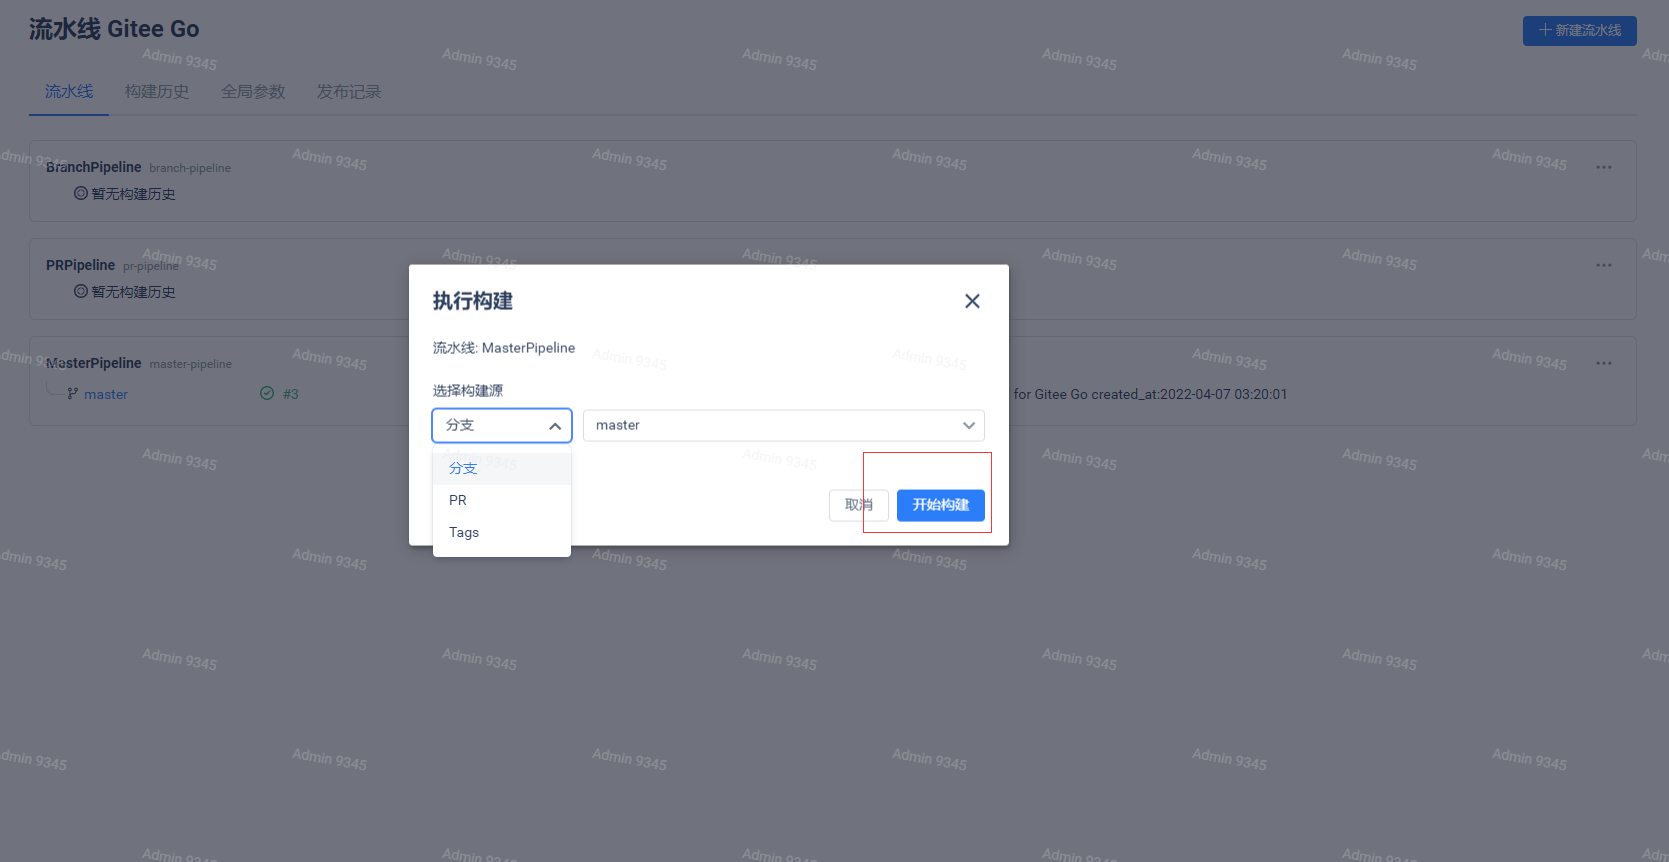Click 暂无构建历史 status icon under BranchPipeline

click(x=81, y=193)
